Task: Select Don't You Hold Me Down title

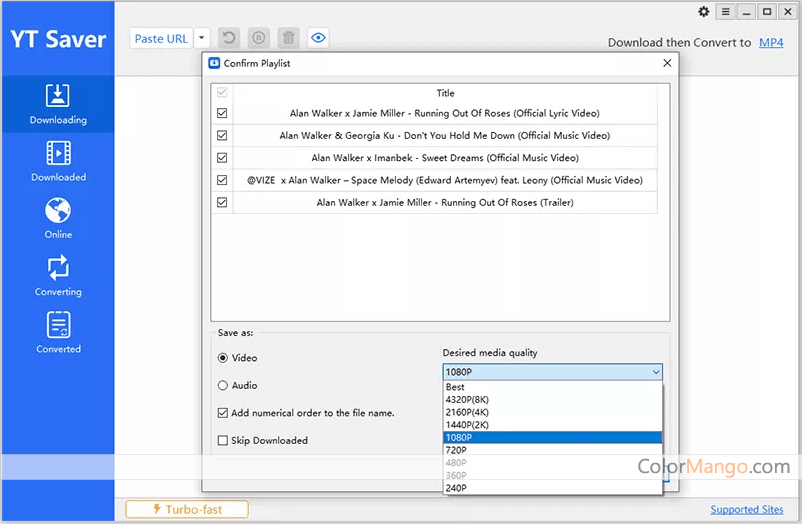Action: [x=445, y=136]
